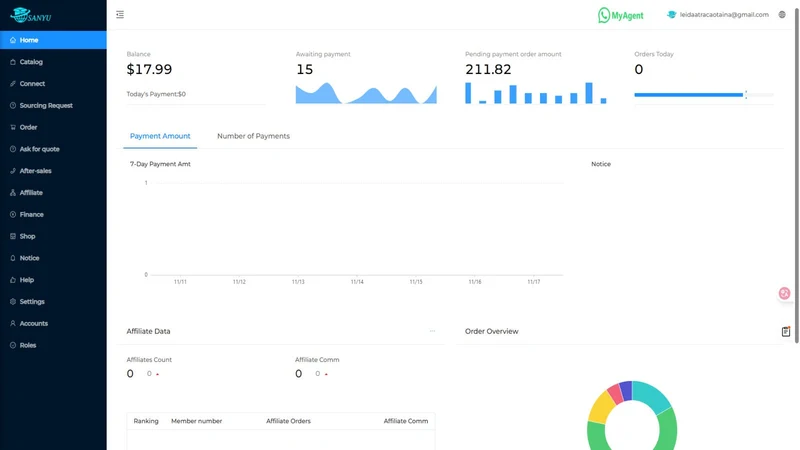
Task: Open the Accounts menu item
Action: pyautogui.click(x=53, y=323)
